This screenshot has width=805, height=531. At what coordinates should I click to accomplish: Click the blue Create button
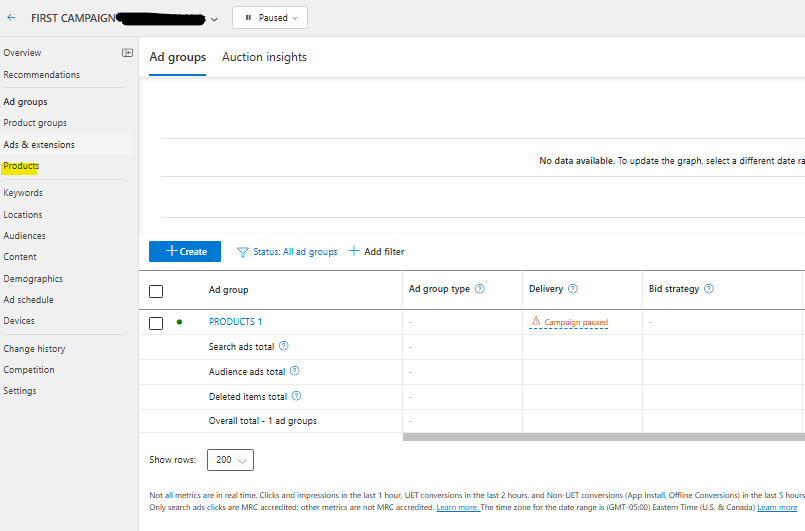(x=185, y=252)
